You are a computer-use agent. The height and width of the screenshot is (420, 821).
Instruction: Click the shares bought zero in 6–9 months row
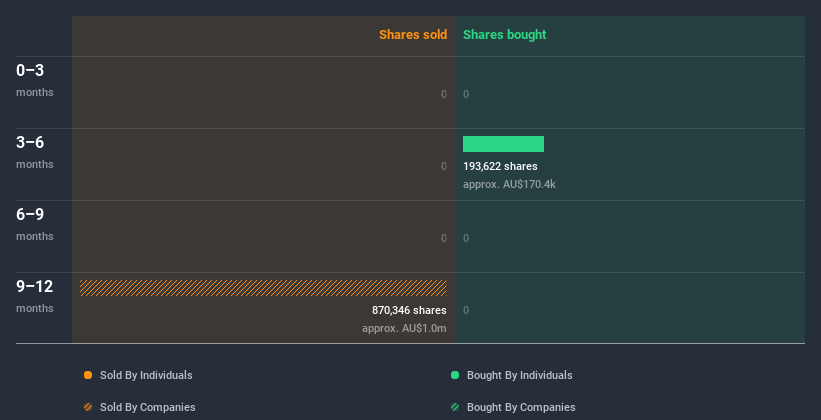(466, 238)
